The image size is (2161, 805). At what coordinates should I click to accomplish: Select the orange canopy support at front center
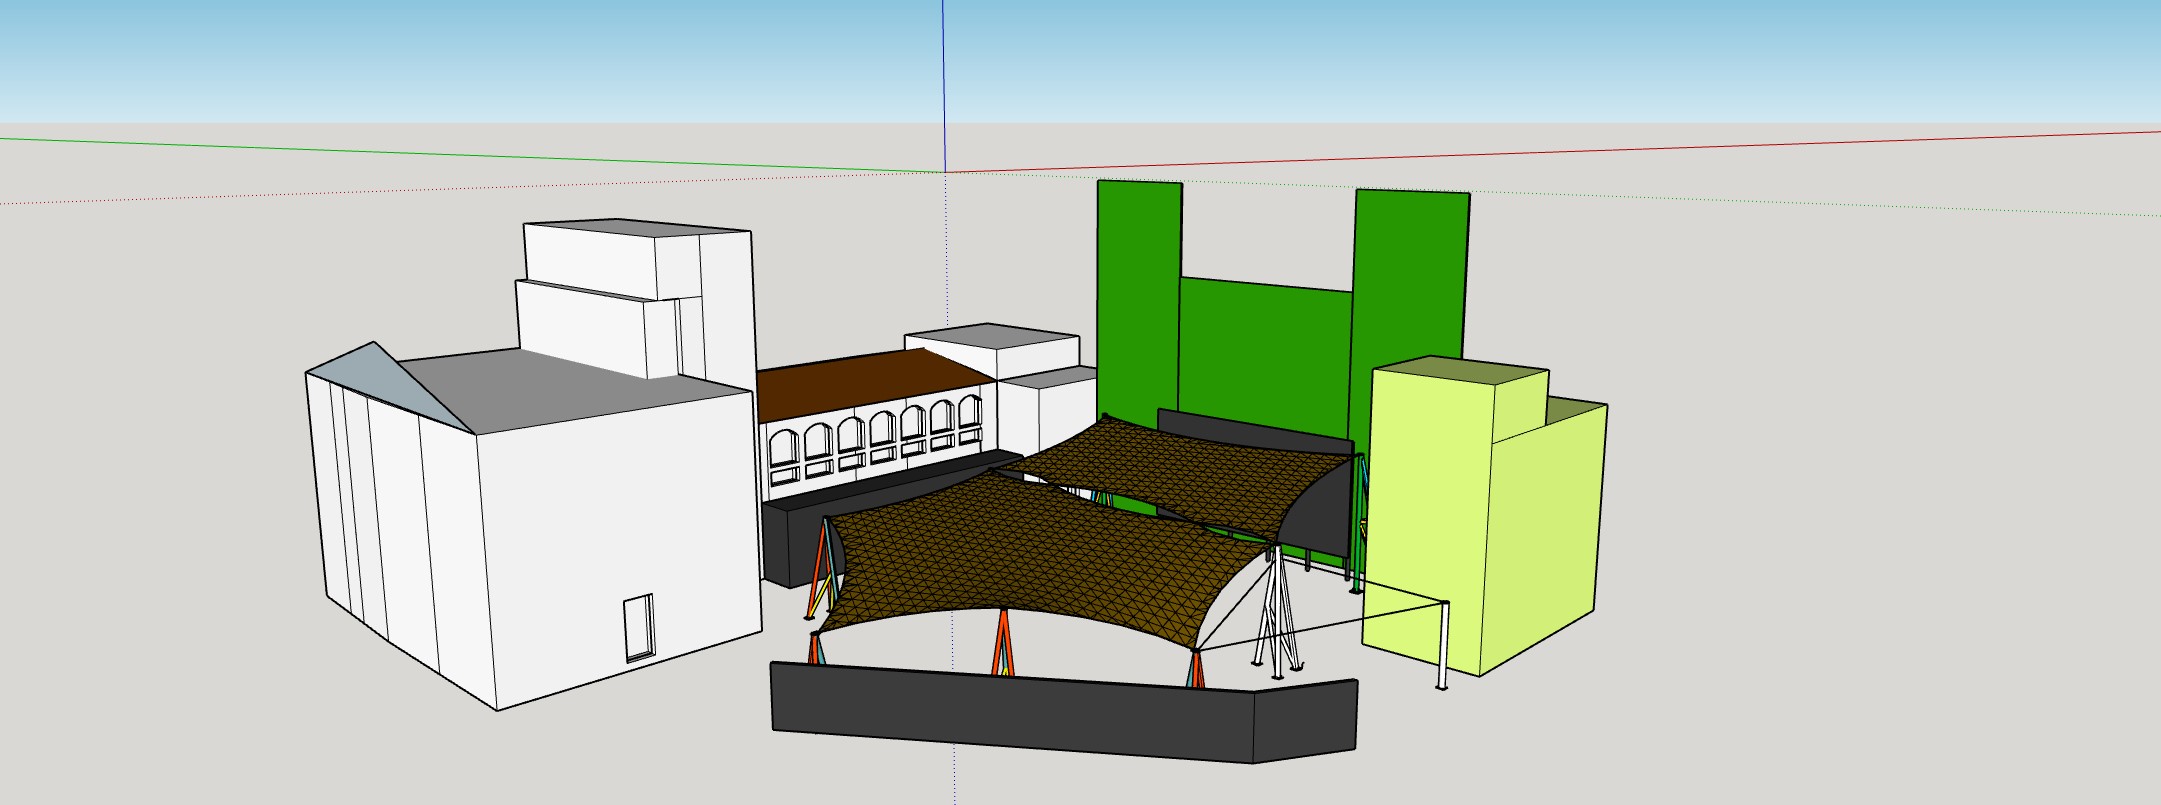(1002, 642)
